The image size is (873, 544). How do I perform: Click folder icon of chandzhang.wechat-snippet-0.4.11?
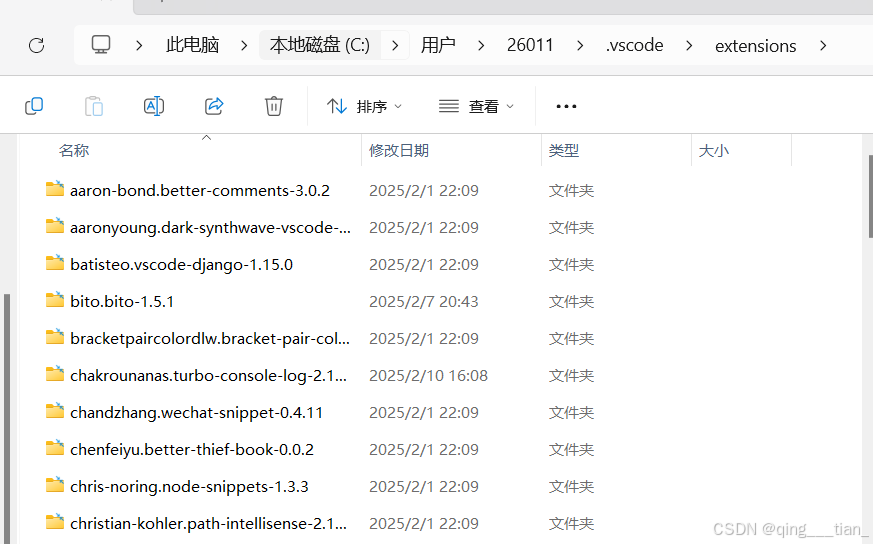point(55,411)
